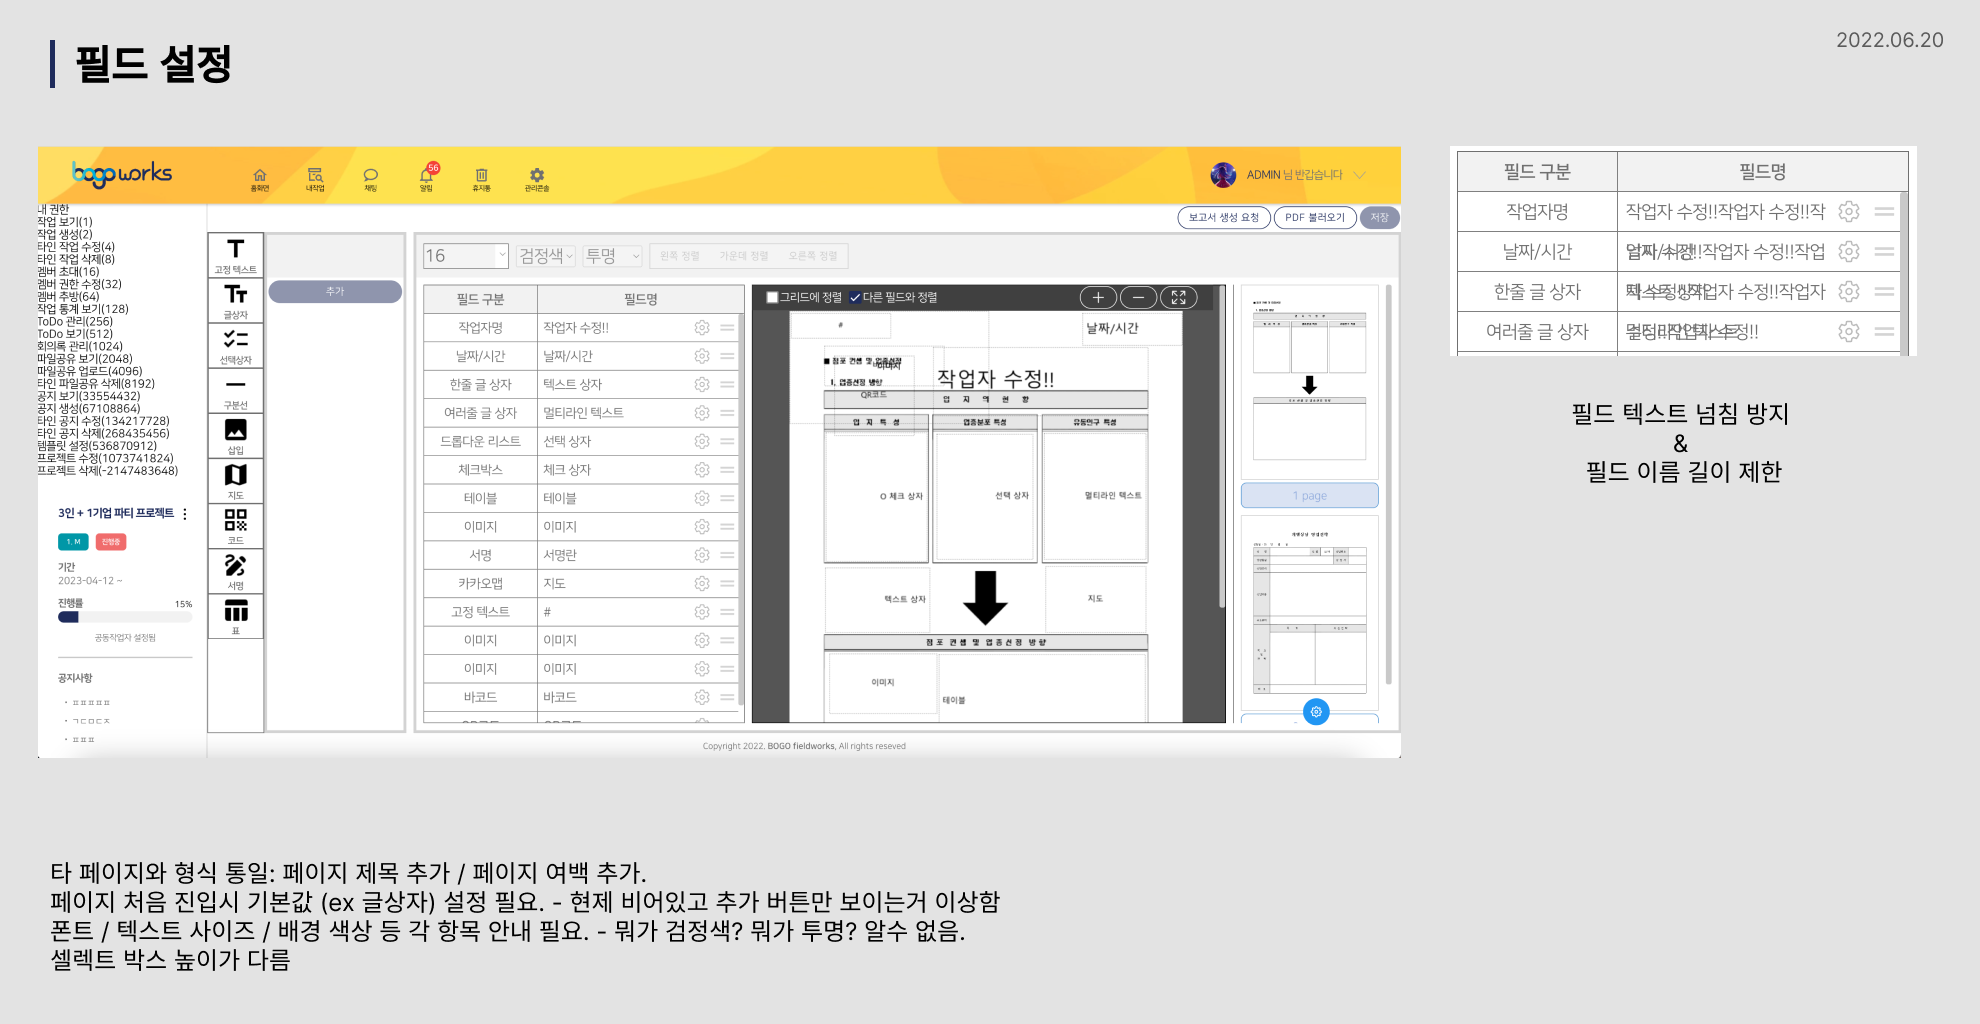Click project progress bar at 15%
1980x1024 pixels.
(x=125, y=617)
